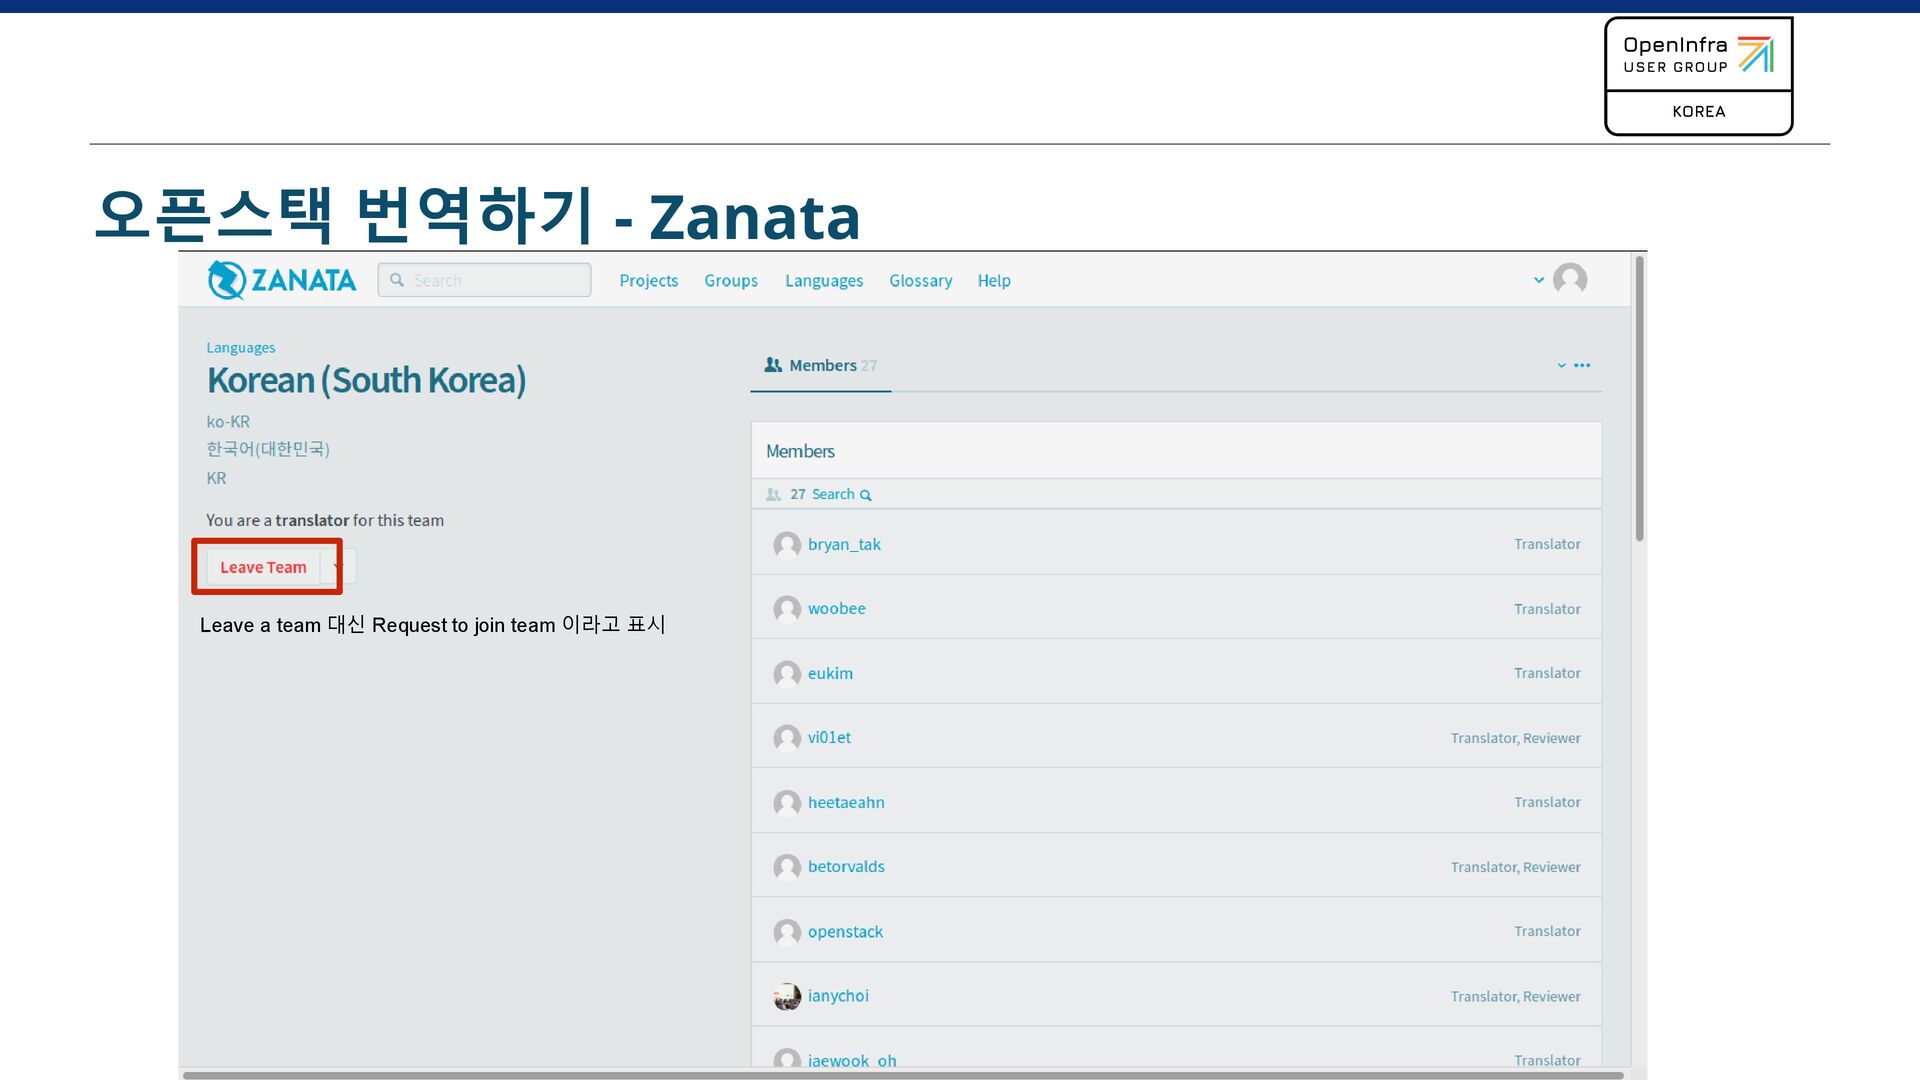Screen dimensions: 1920x1080
Task: Click the Zanata logo
Action: pos(281,280)
